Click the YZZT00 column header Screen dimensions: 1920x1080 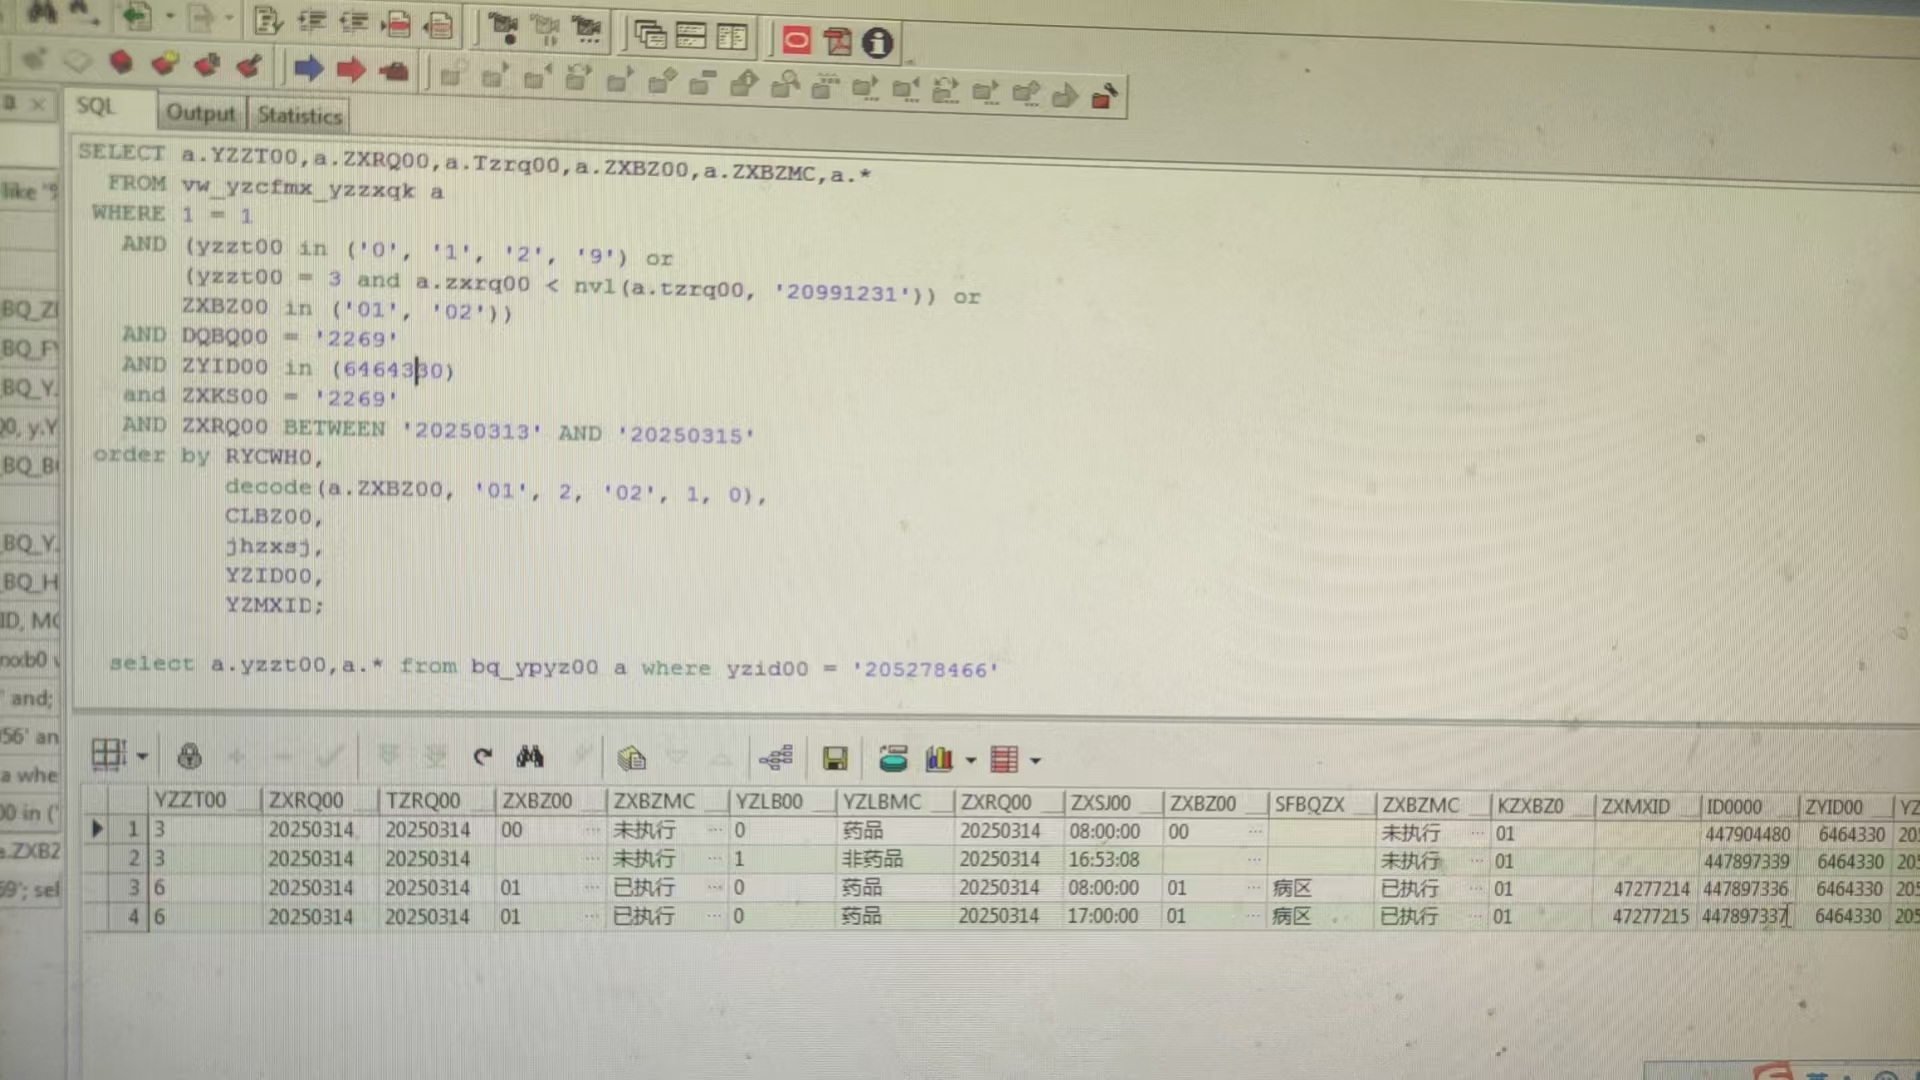click(x=190, y=800)
